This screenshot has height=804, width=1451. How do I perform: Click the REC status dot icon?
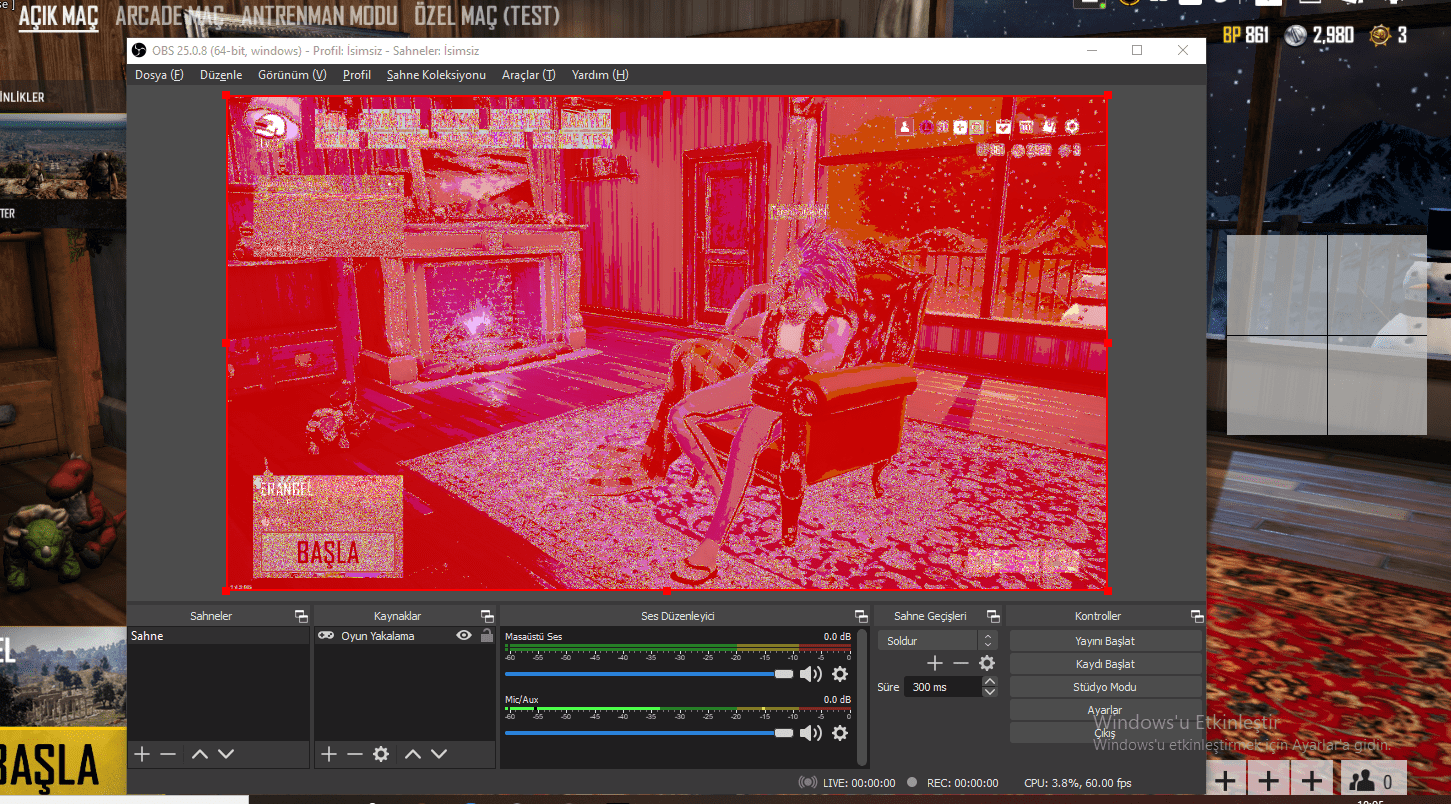click(x=911, y=783)
